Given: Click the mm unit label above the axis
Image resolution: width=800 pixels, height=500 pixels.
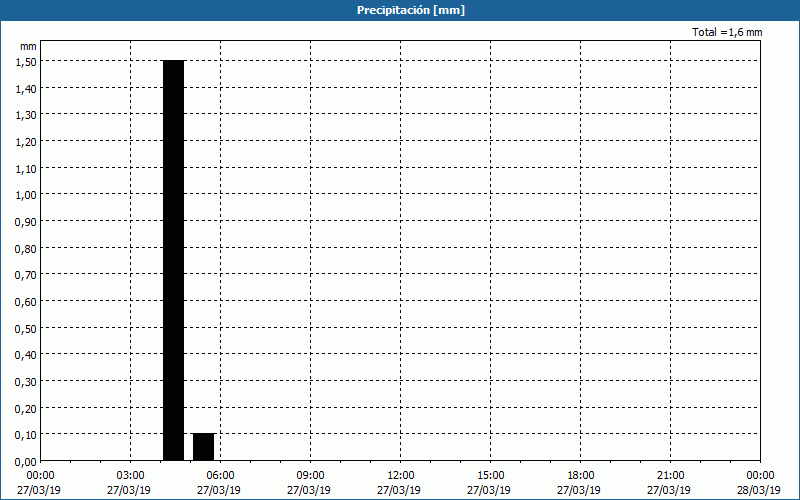Looking at the screenshot, I should click(28, 46).
